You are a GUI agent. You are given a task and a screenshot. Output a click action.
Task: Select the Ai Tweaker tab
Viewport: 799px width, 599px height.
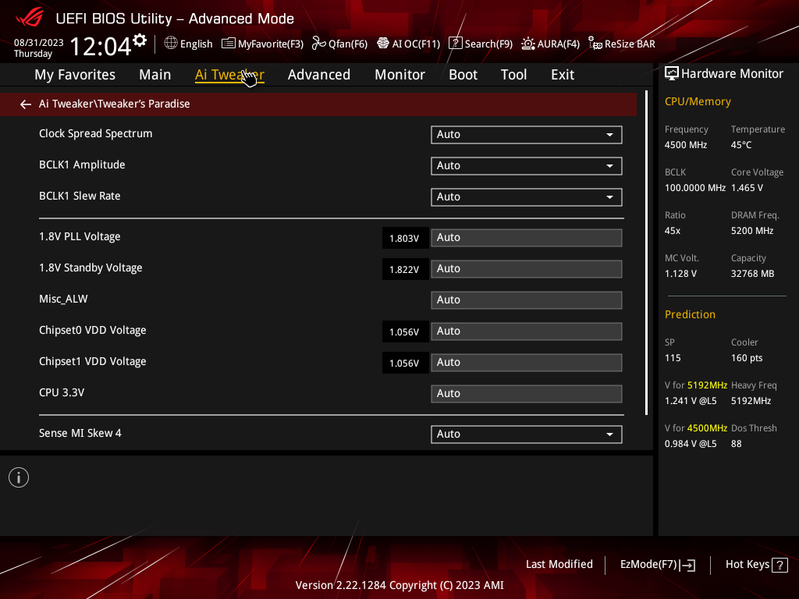click(x=229, y=75)
